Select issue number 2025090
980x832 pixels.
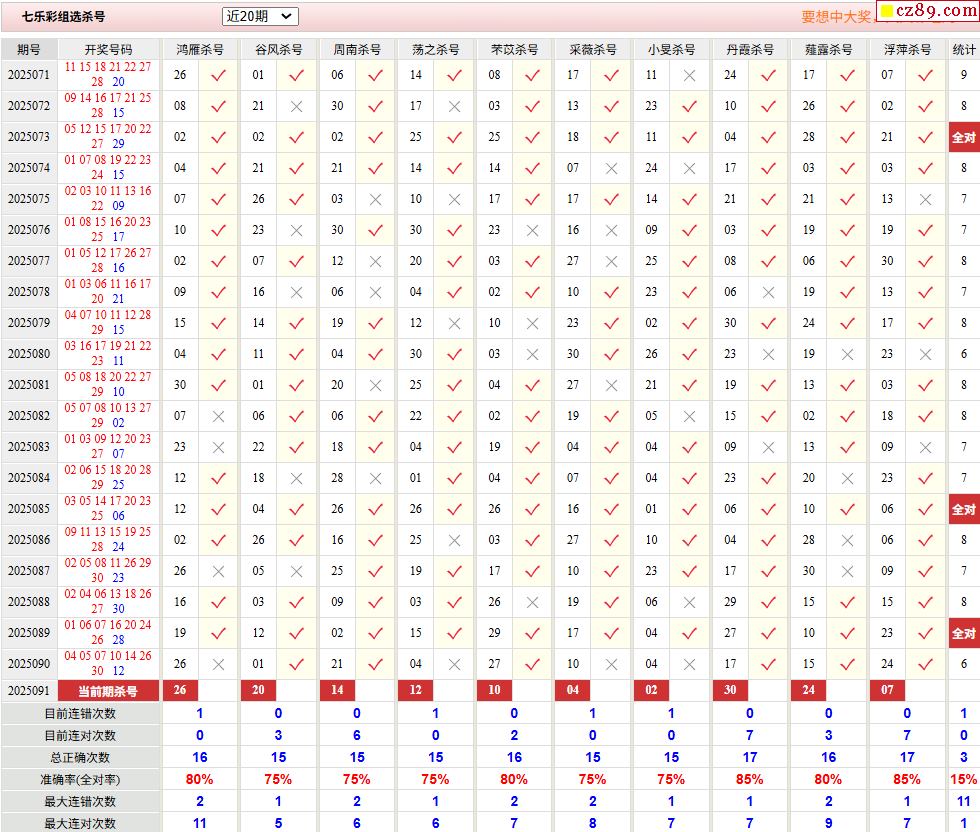click(x=29, y=664)
